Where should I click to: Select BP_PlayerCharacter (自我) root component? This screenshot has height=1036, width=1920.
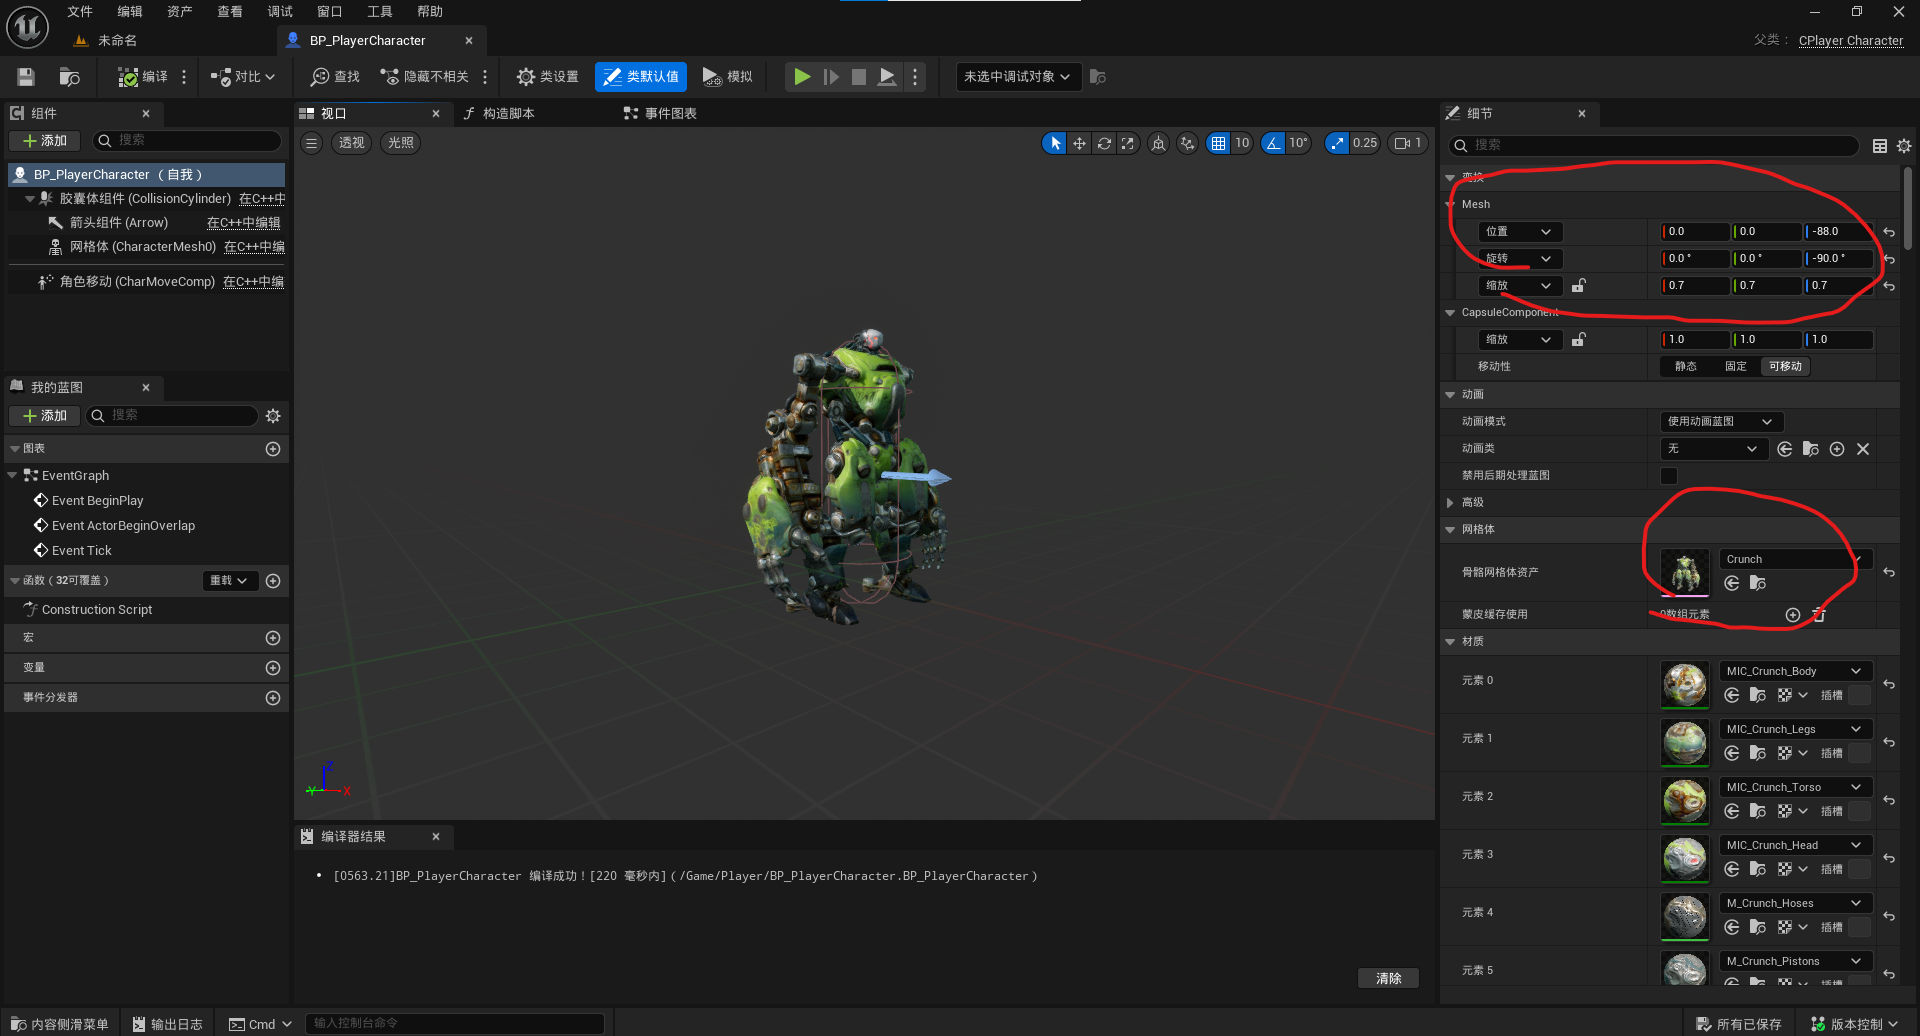[146, 175]
